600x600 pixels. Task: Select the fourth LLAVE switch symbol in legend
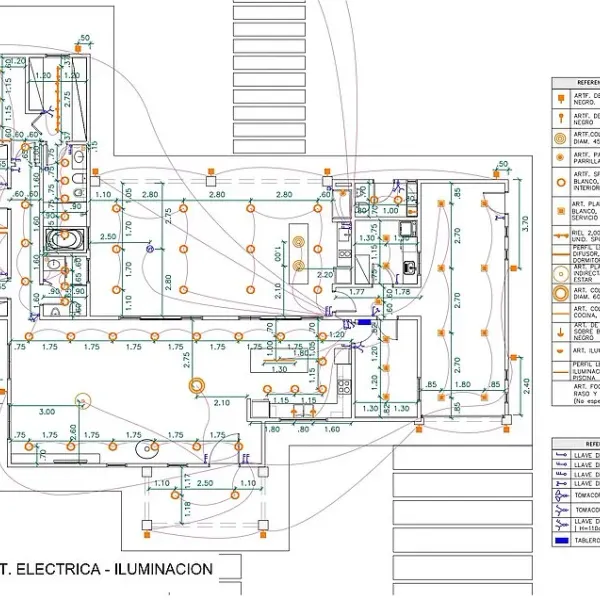click(x=561, y=484)
